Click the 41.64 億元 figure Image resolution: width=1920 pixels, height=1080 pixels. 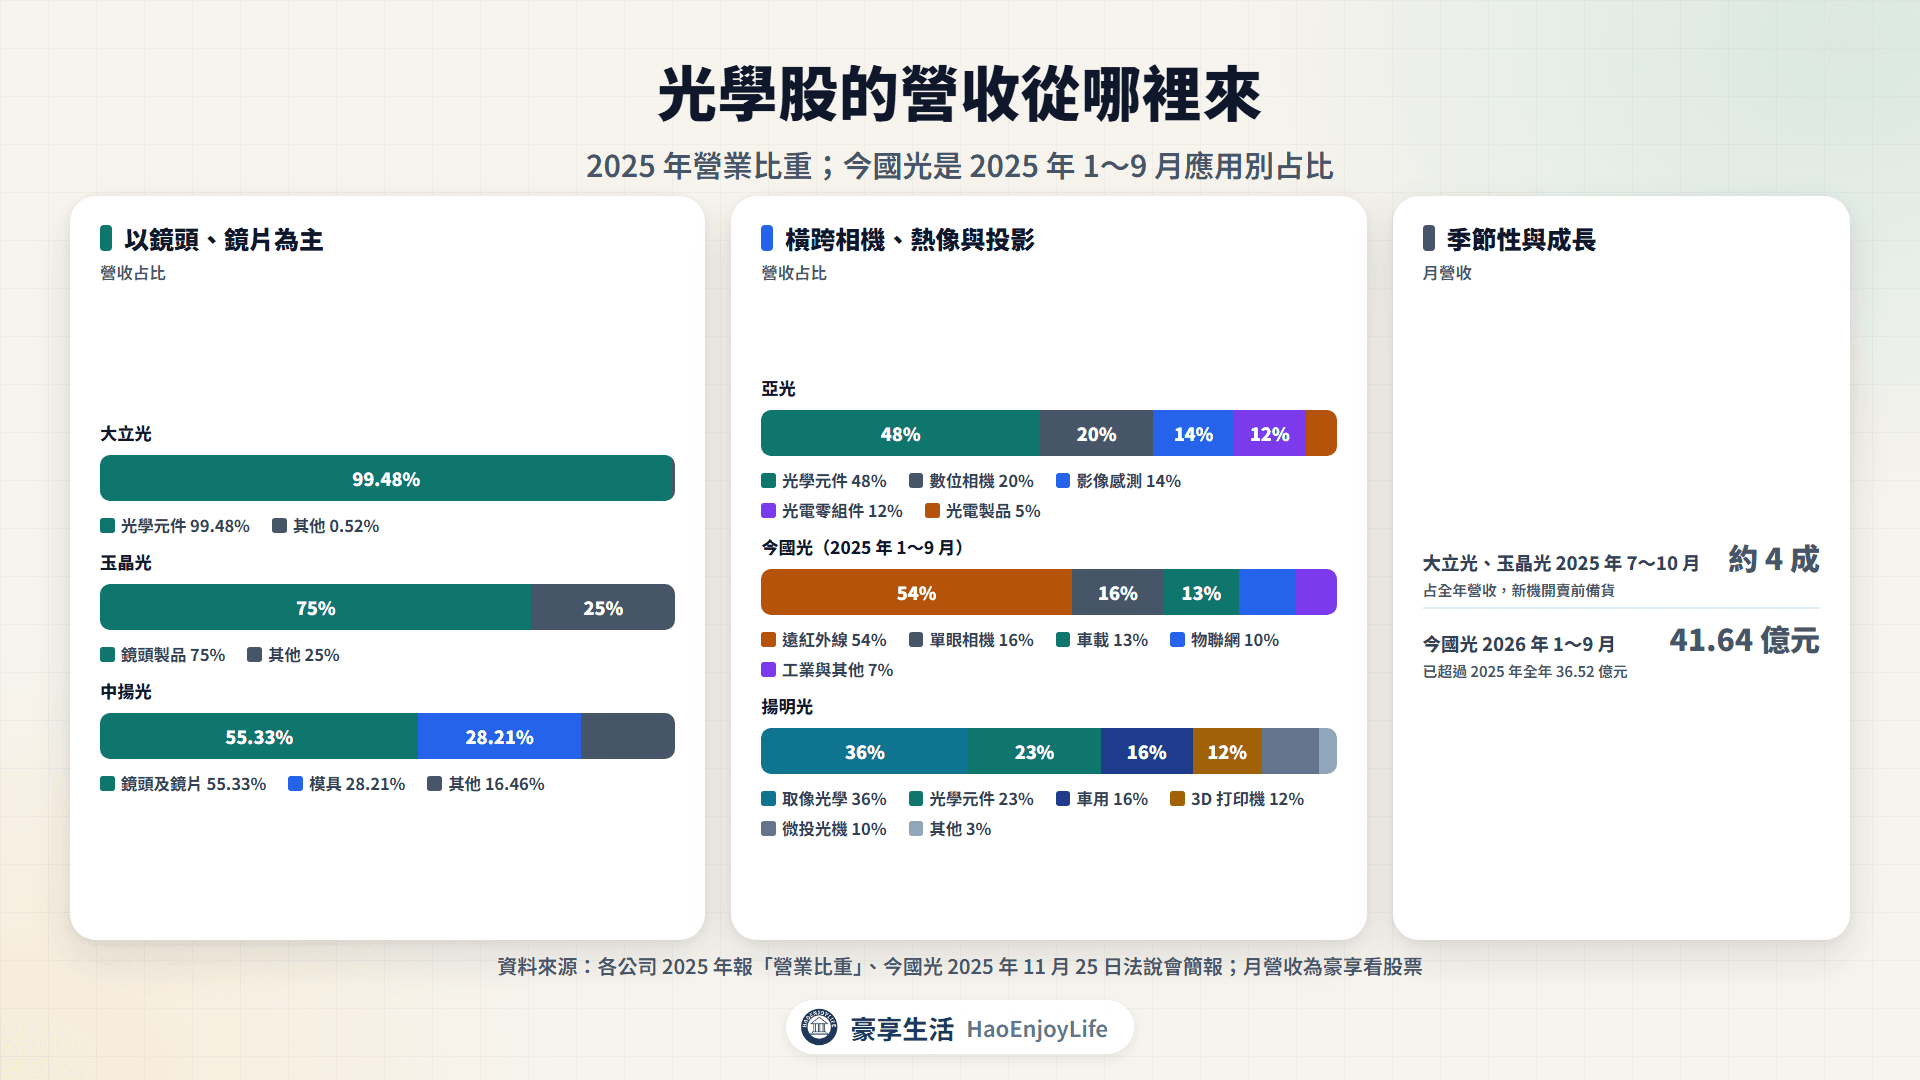pyautogui.click(x=1744, y=640)
